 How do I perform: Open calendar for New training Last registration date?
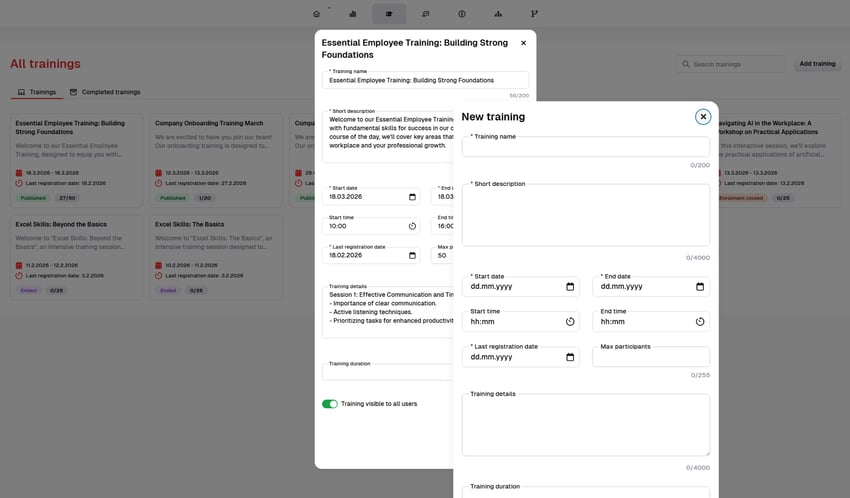570,357
